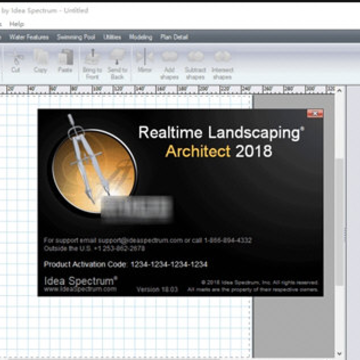
Task: Click the horizontal ruler above canvas
Action: 167,89
